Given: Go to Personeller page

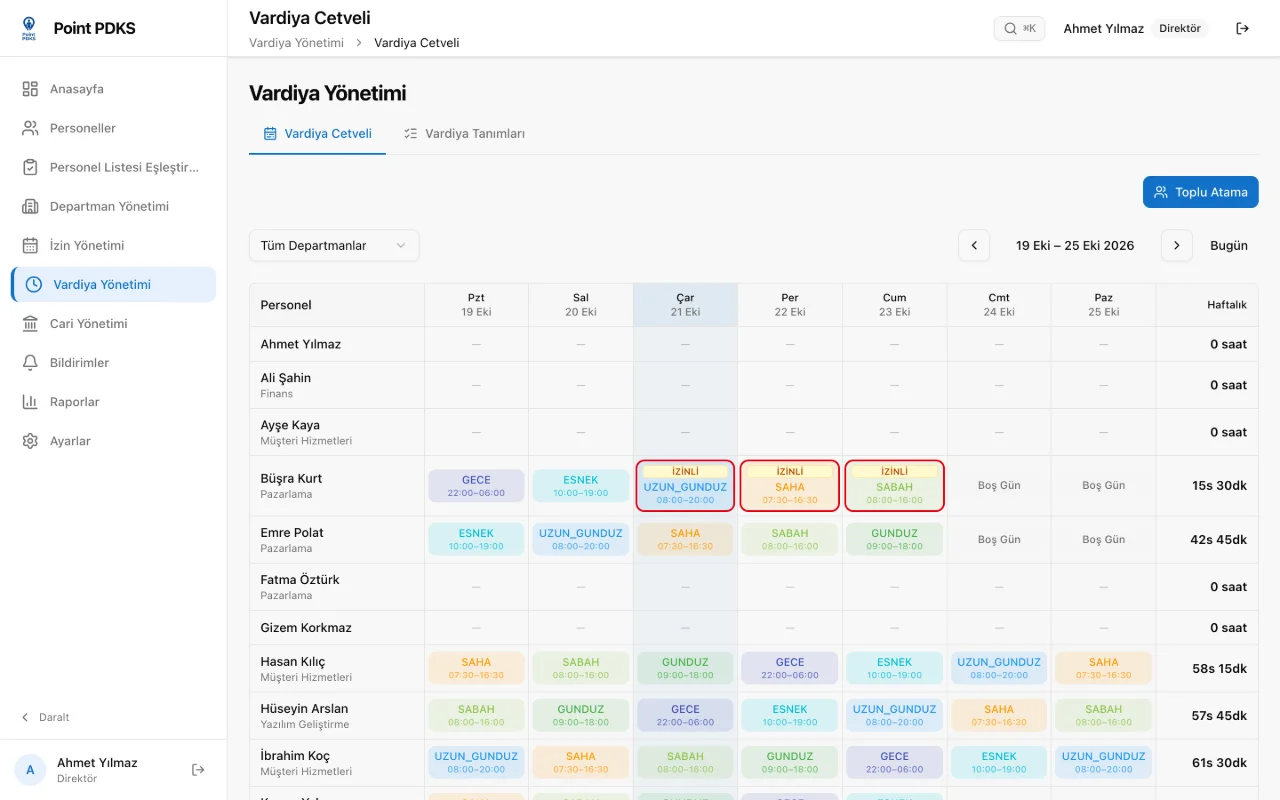Looking at the screenshot, I should (113, 128).
